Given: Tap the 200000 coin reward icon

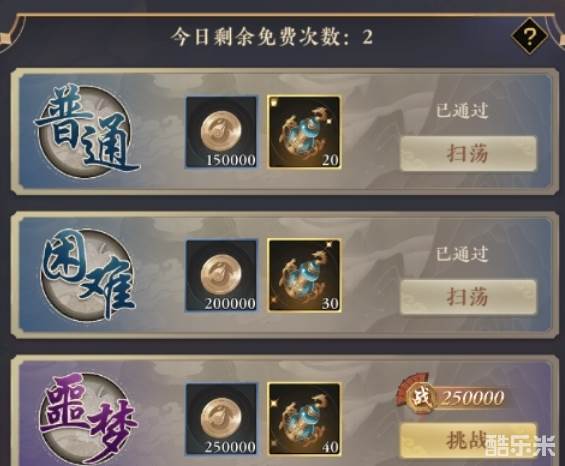Looking at the screenshot, I should point(221,276).
